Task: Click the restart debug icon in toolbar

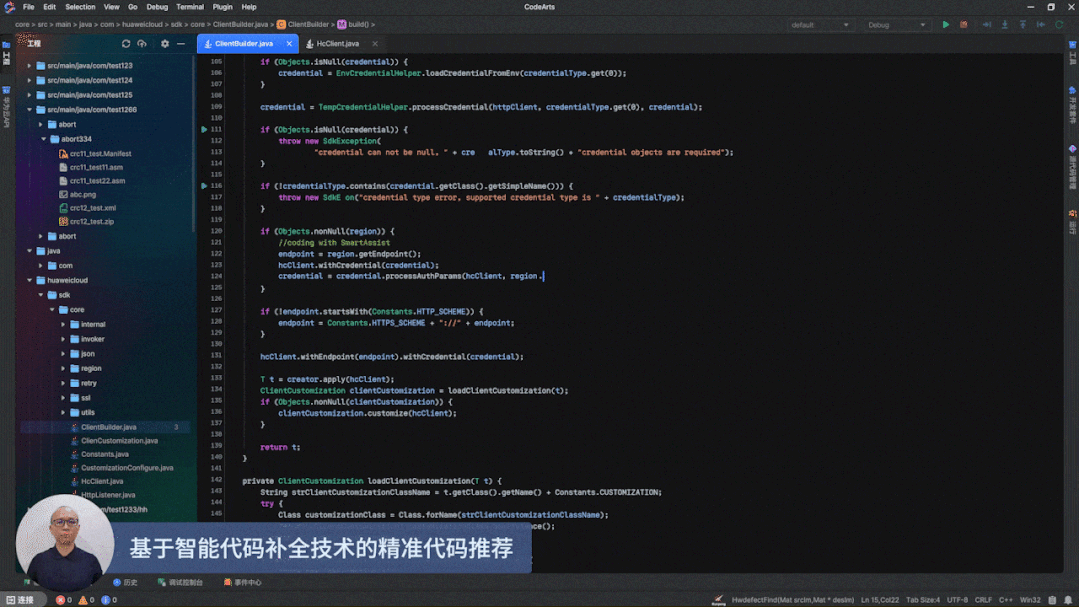Action: [1059, 25]
